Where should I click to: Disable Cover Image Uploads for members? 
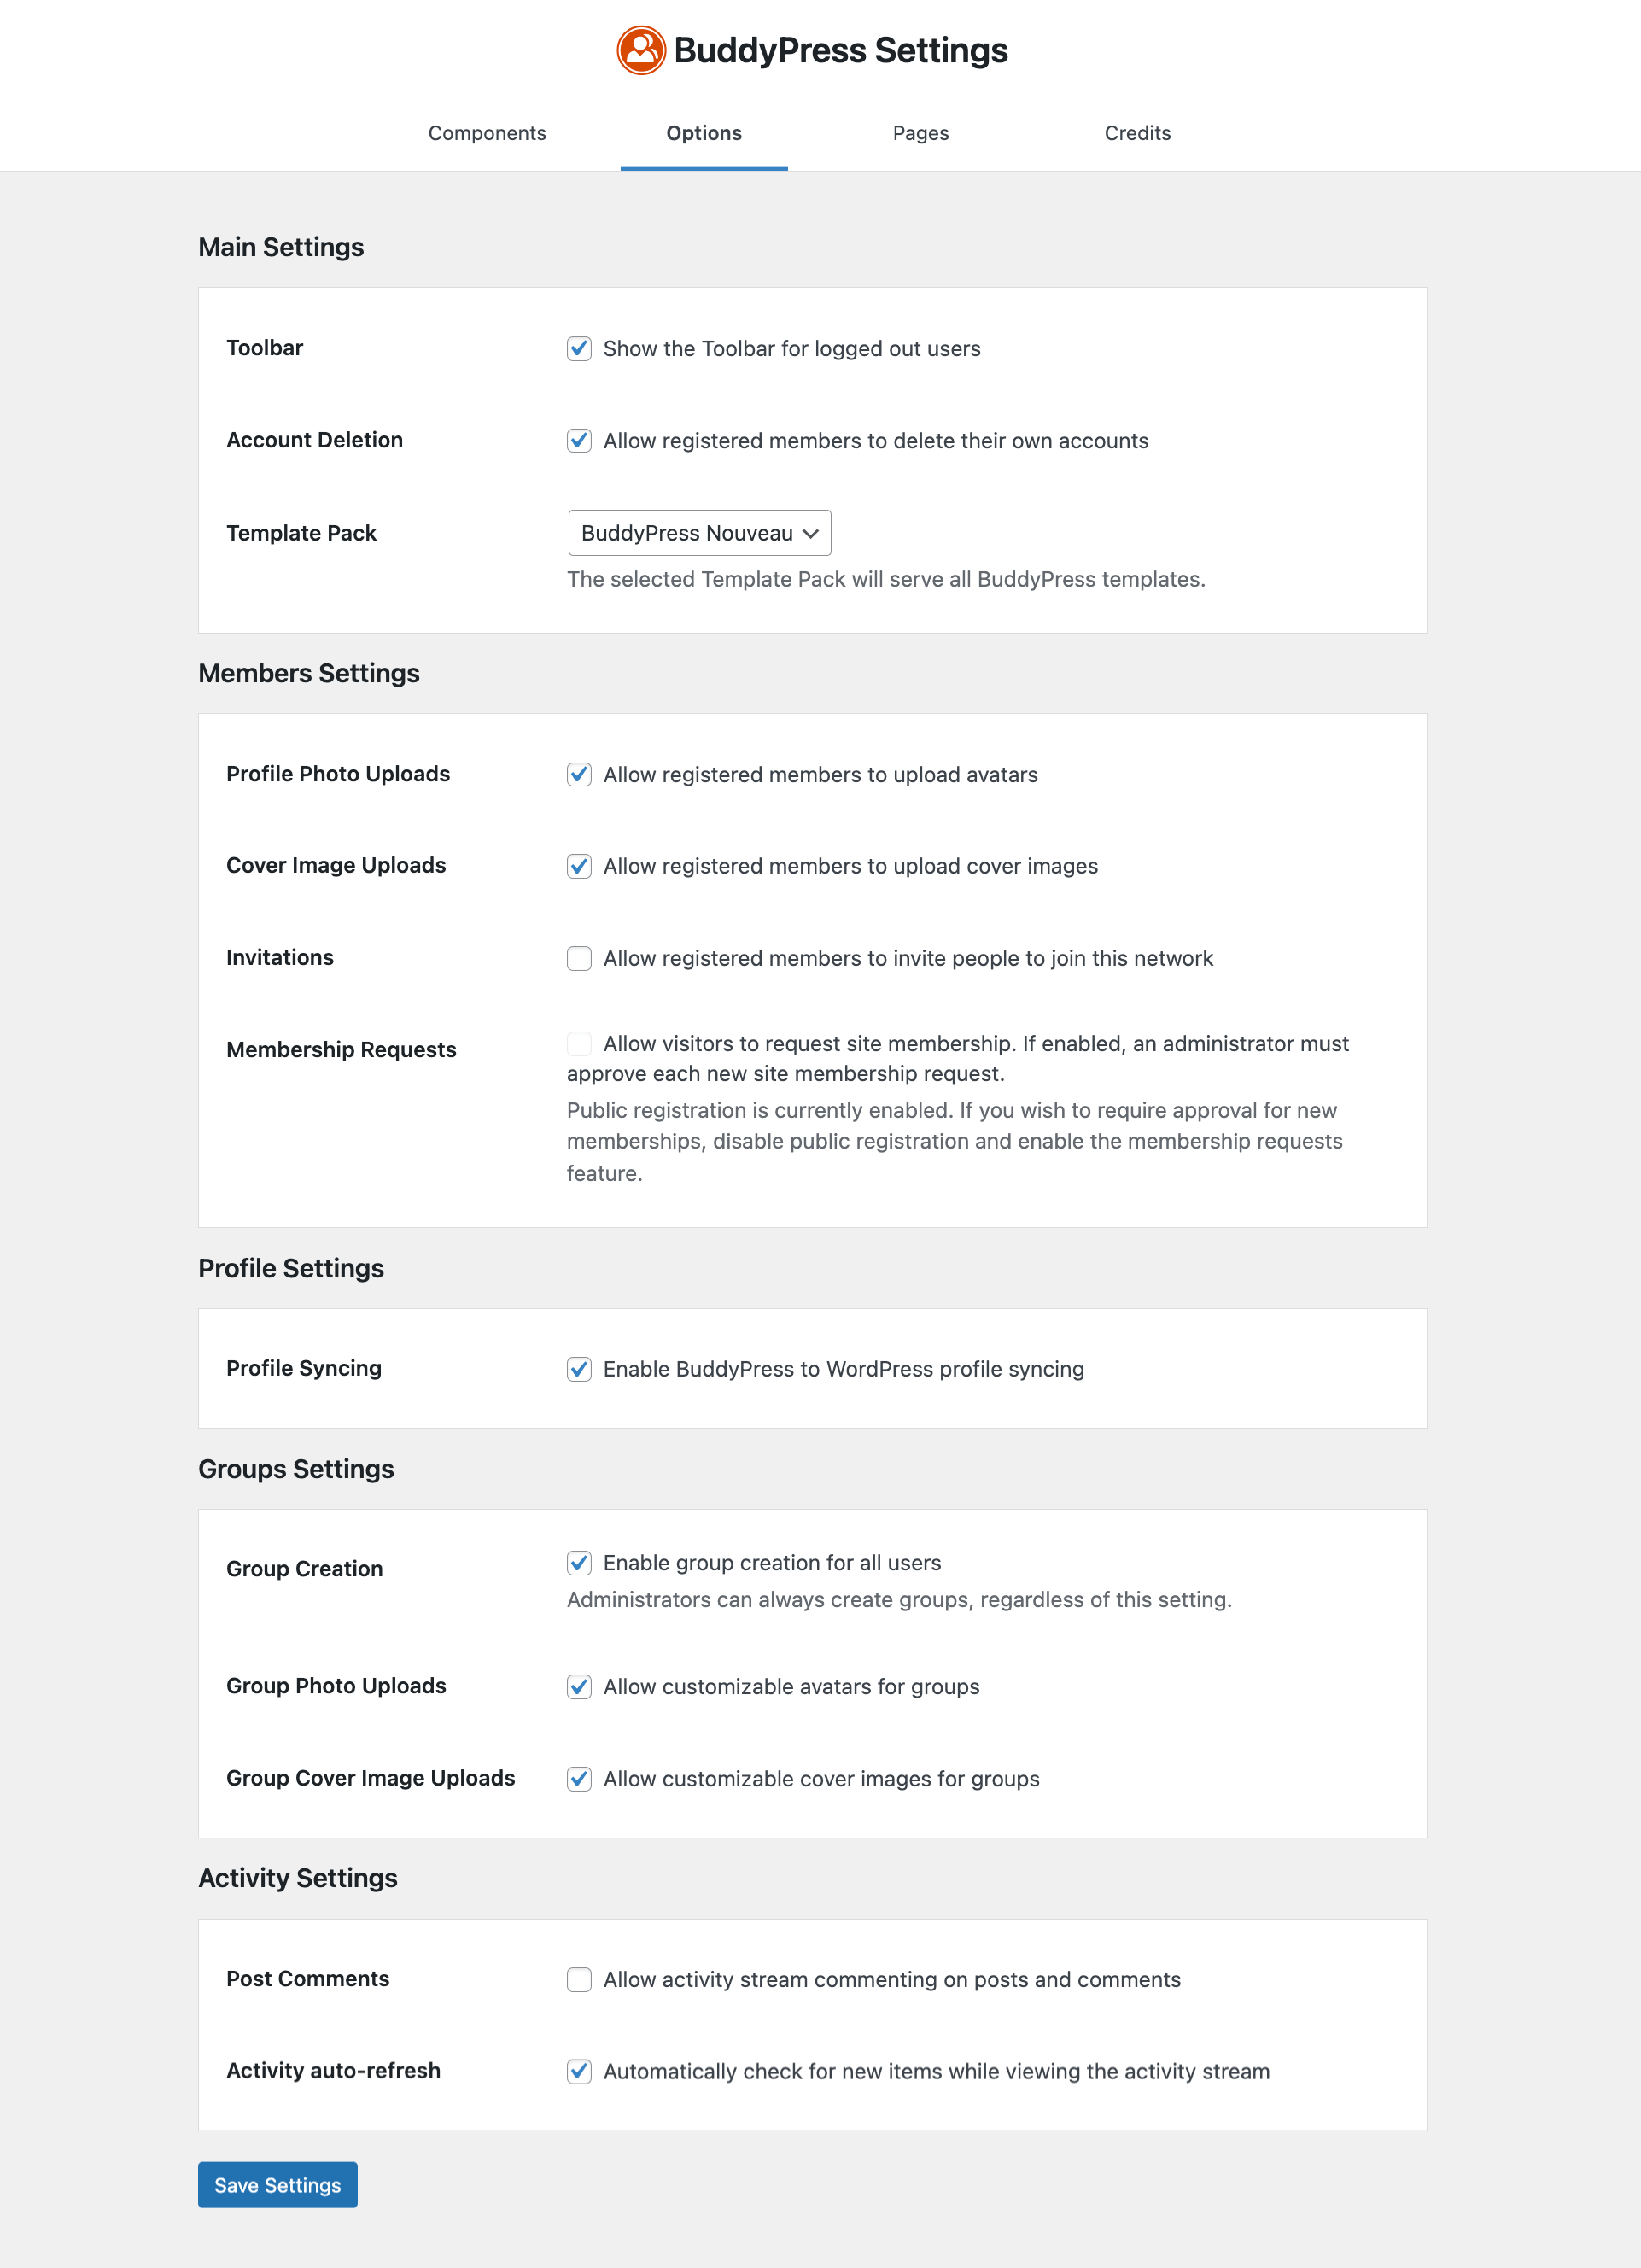coord(577,864)
